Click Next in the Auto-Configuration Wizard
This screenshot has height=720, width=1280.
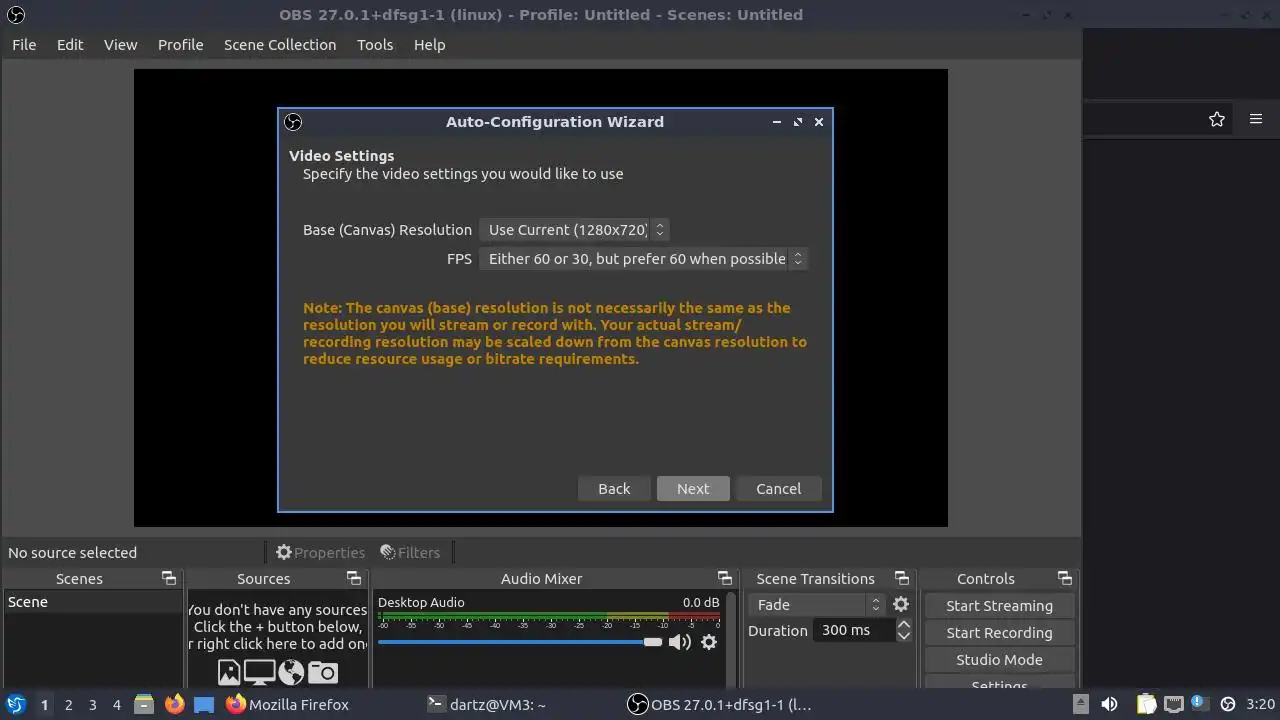(x=693, y=489)
